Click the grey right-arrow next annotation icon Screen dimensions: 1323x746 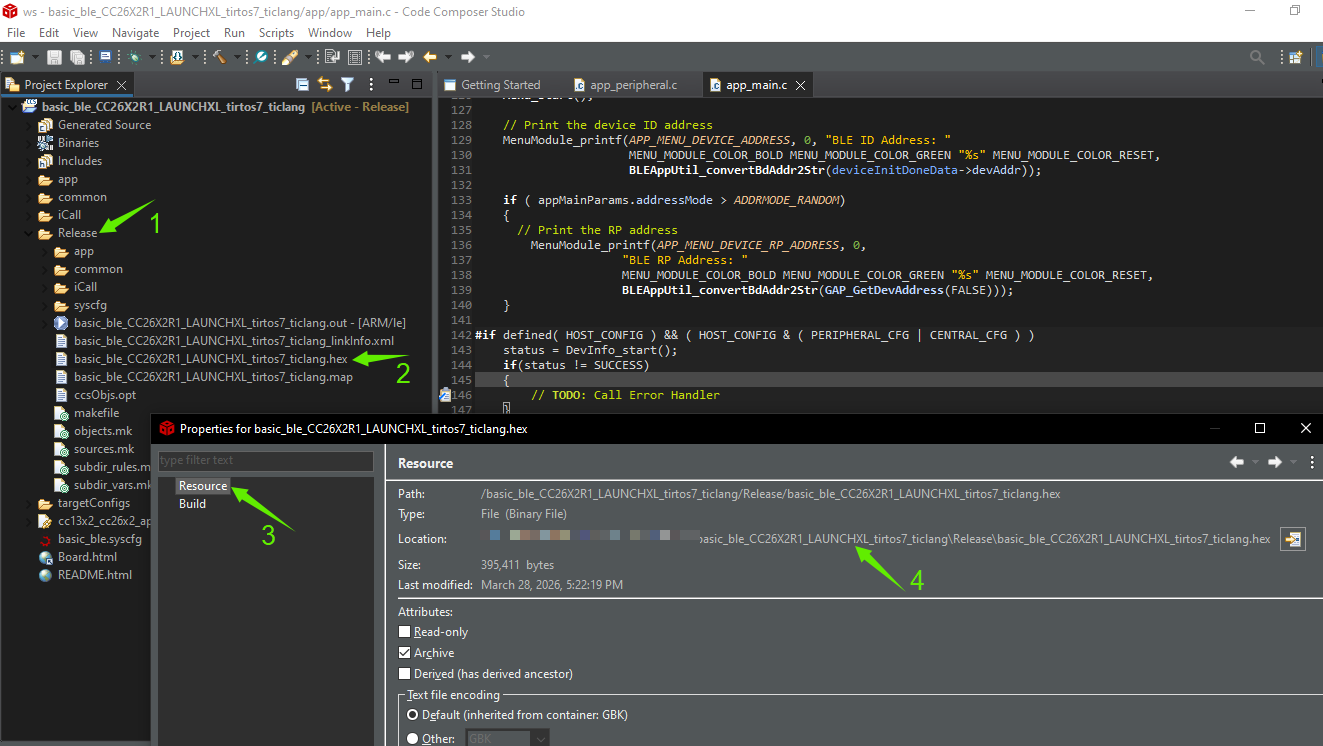click(x=406, y=57)
